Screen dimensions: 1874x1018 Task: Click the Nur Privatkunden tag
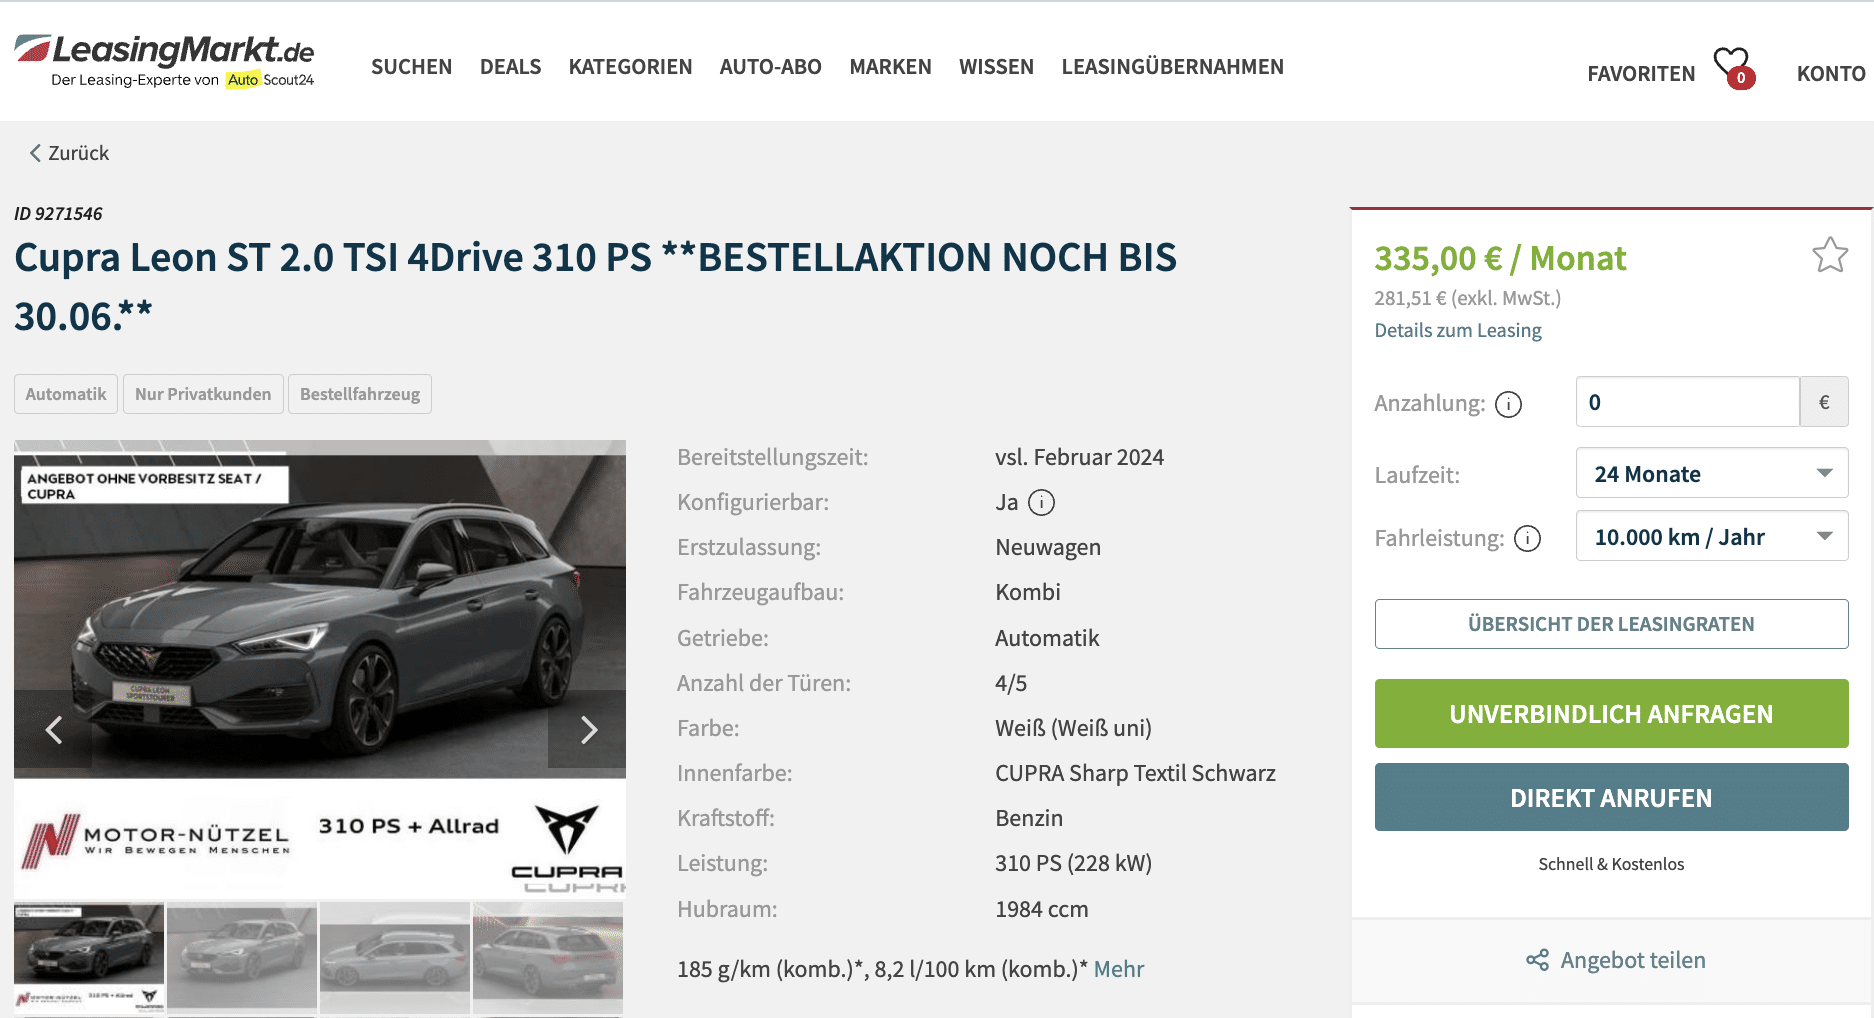point(203,394)
